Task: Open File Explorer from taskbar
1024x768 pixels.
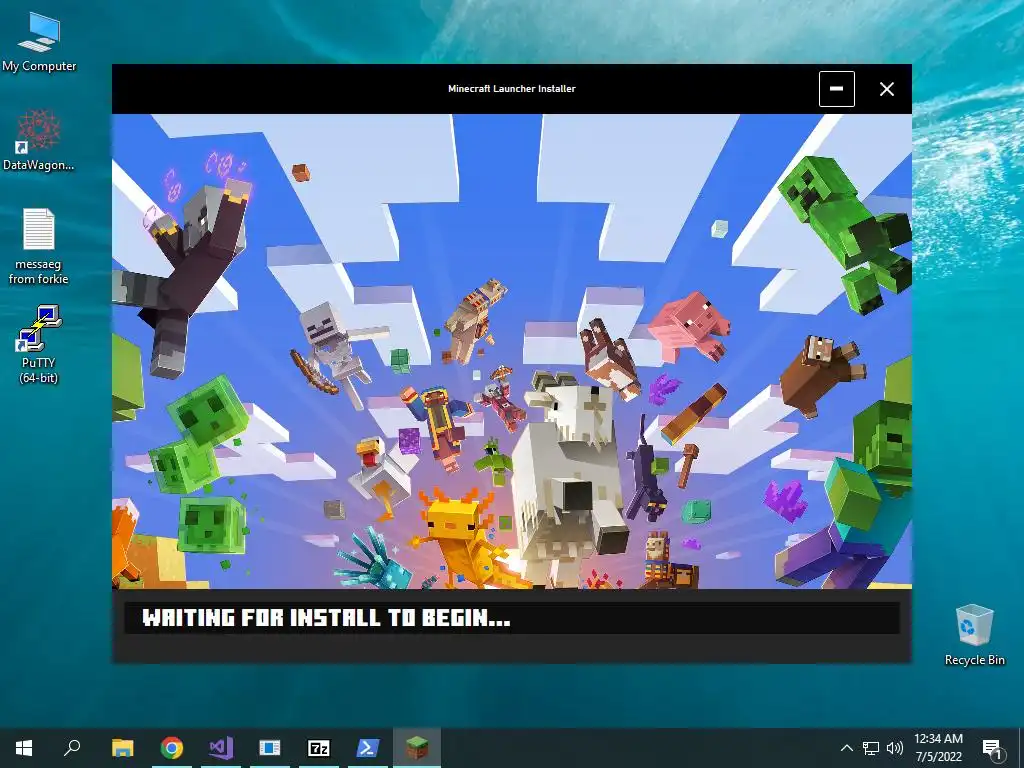Action: (x=122, y=748)
